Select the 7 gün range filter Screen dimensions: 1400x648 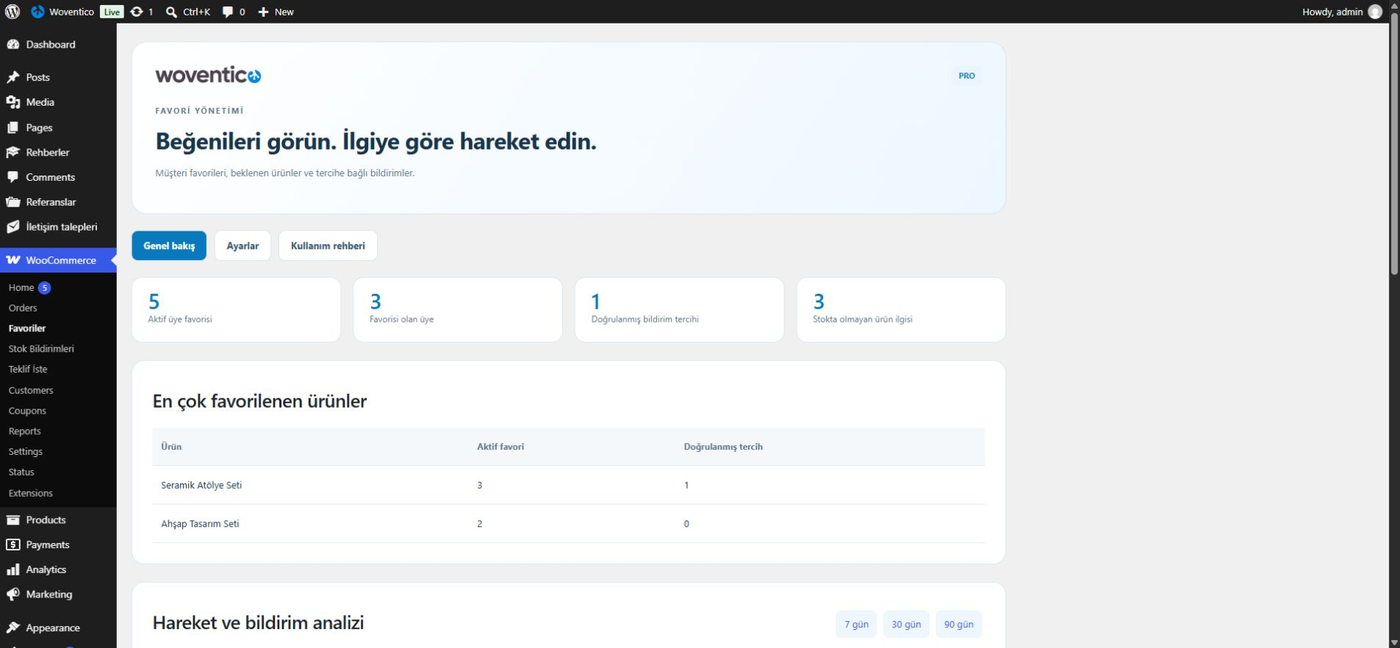coord(856,624)
